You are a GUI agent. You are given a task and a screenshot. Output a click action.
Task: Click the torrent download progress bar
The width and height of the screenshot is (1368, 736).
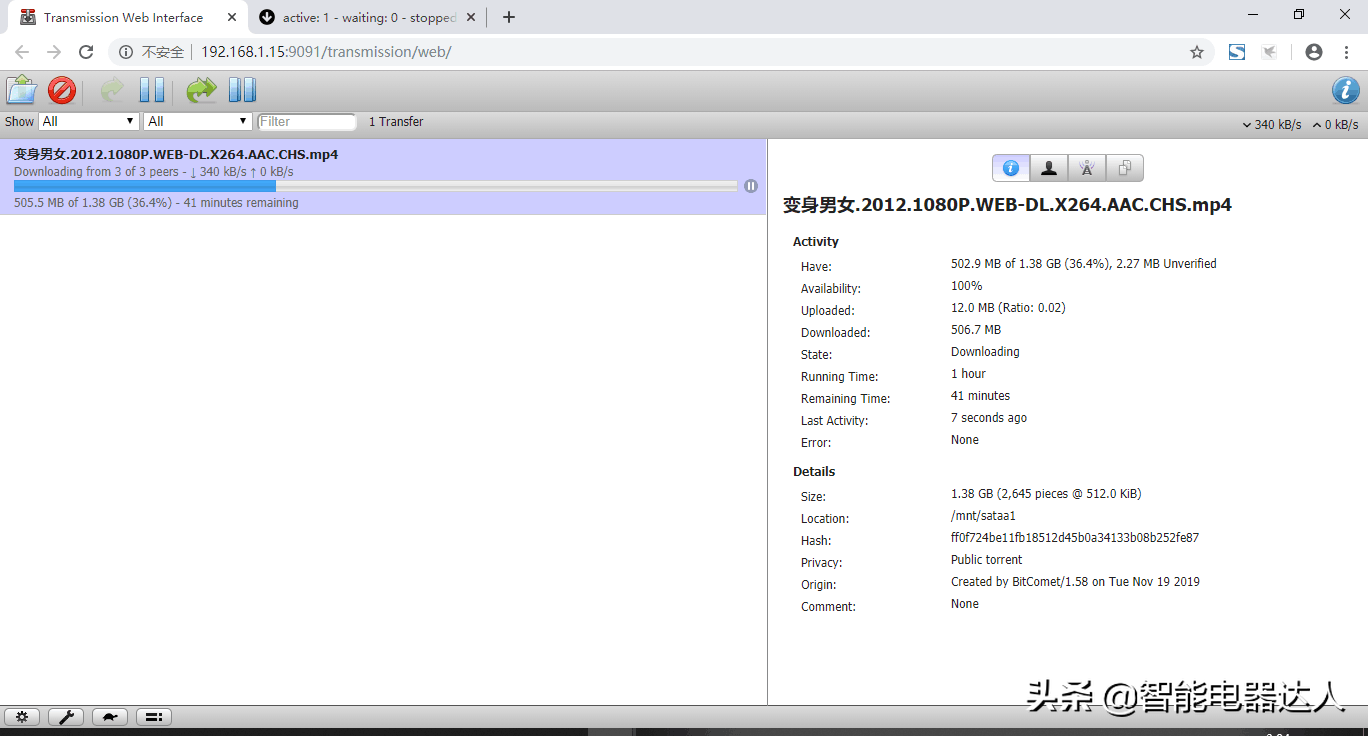click(x=375, y=186)
